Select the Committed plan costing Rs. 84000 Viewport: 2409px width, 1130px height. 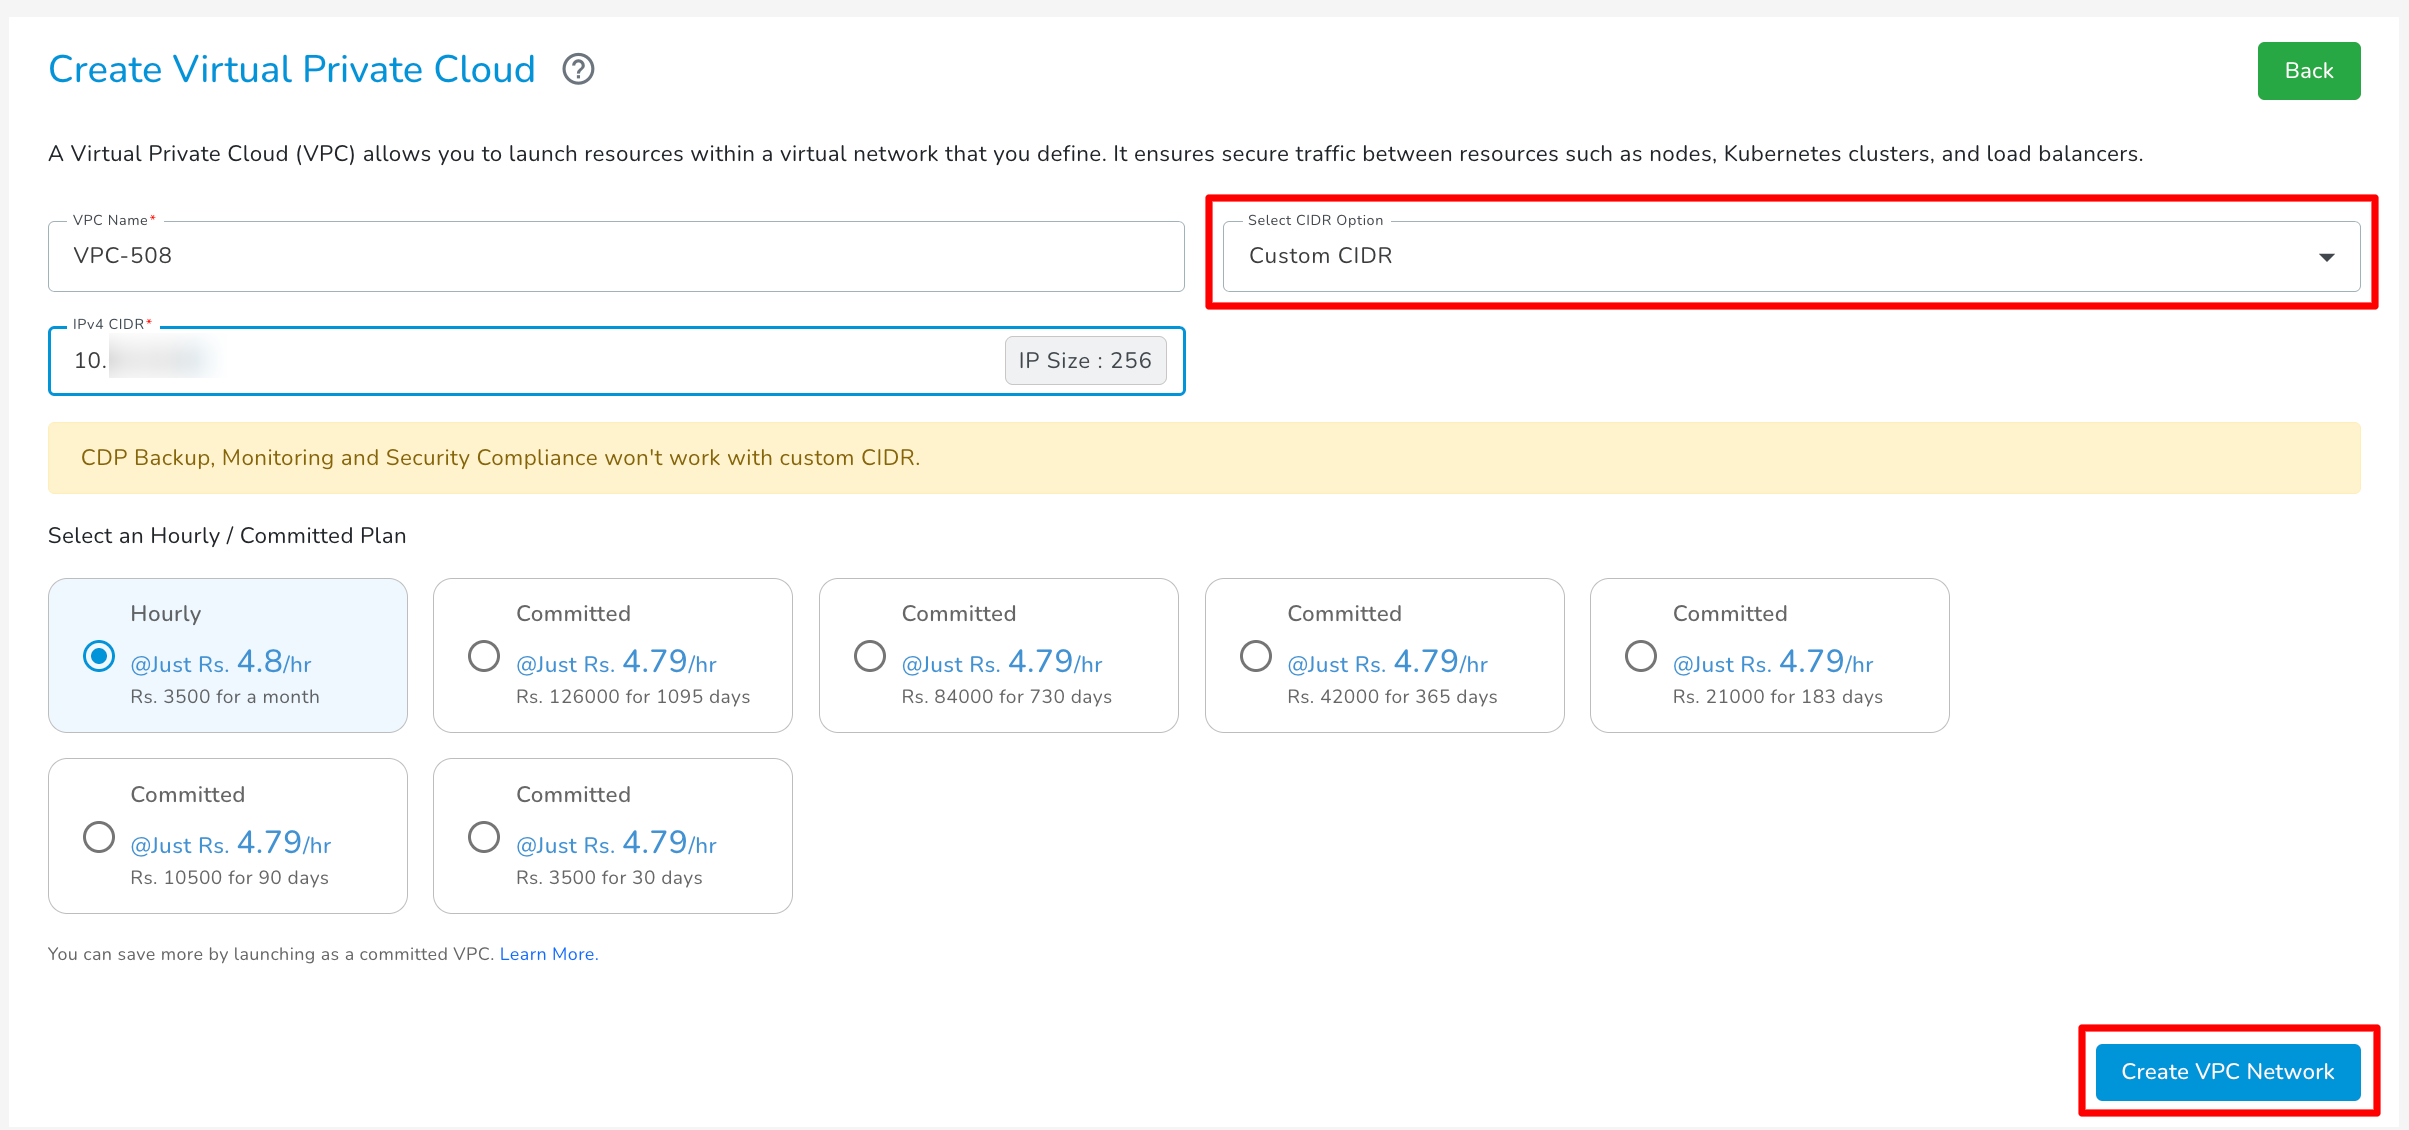869,656
